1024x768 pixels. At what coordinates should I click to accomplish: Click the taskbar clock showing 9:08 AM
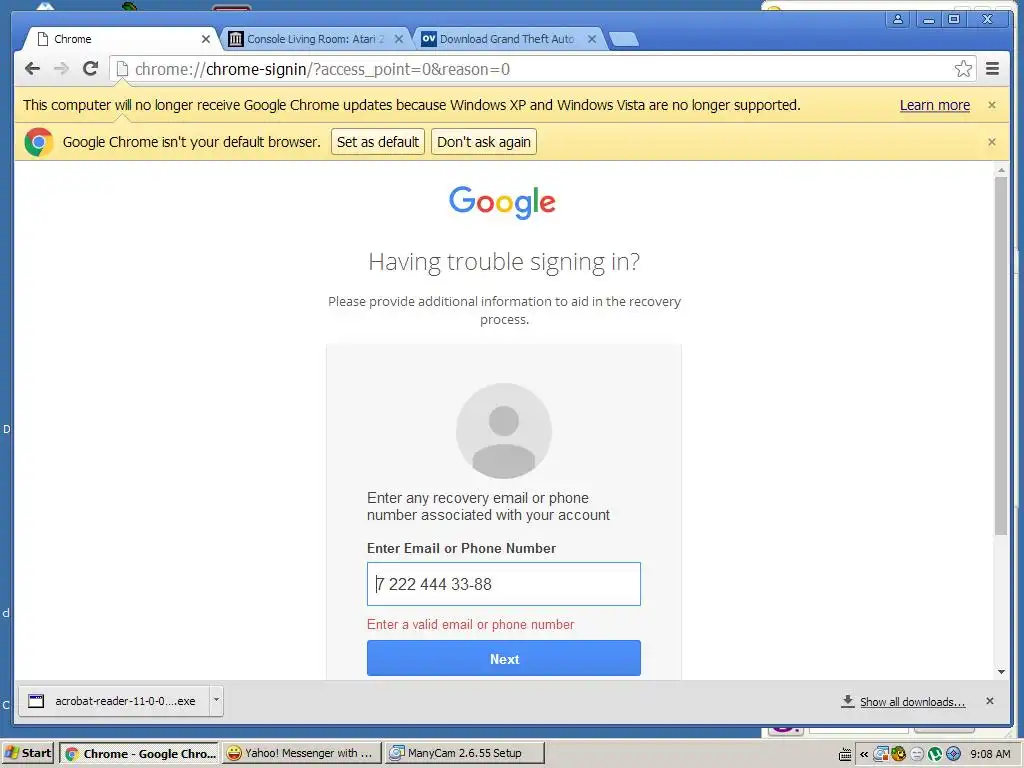click(990, 754)
